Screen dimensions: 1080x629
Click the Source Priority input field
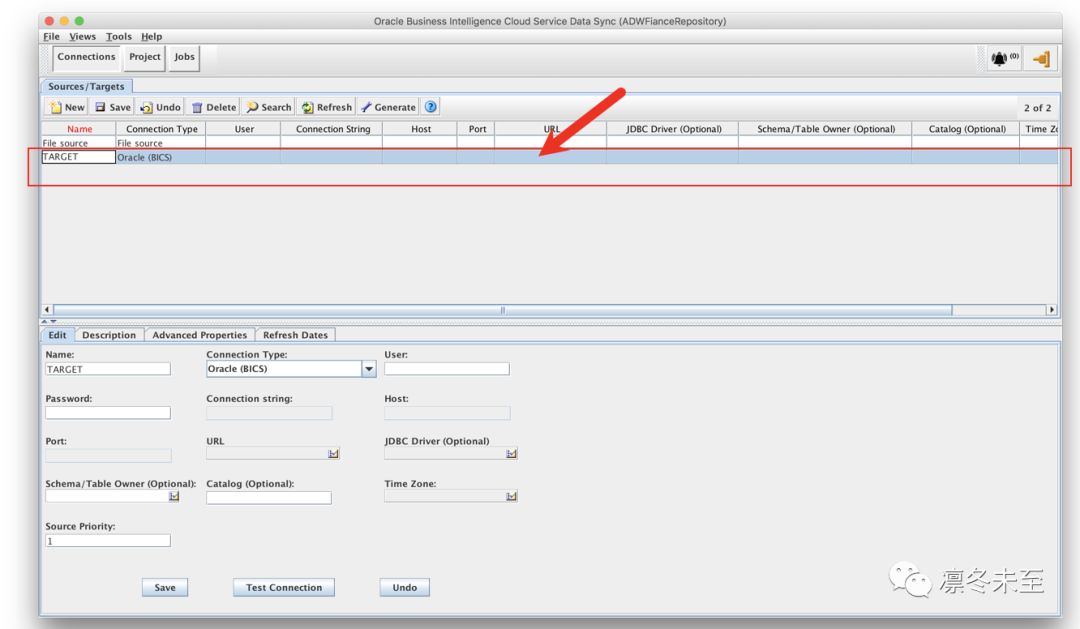point(107,541)
